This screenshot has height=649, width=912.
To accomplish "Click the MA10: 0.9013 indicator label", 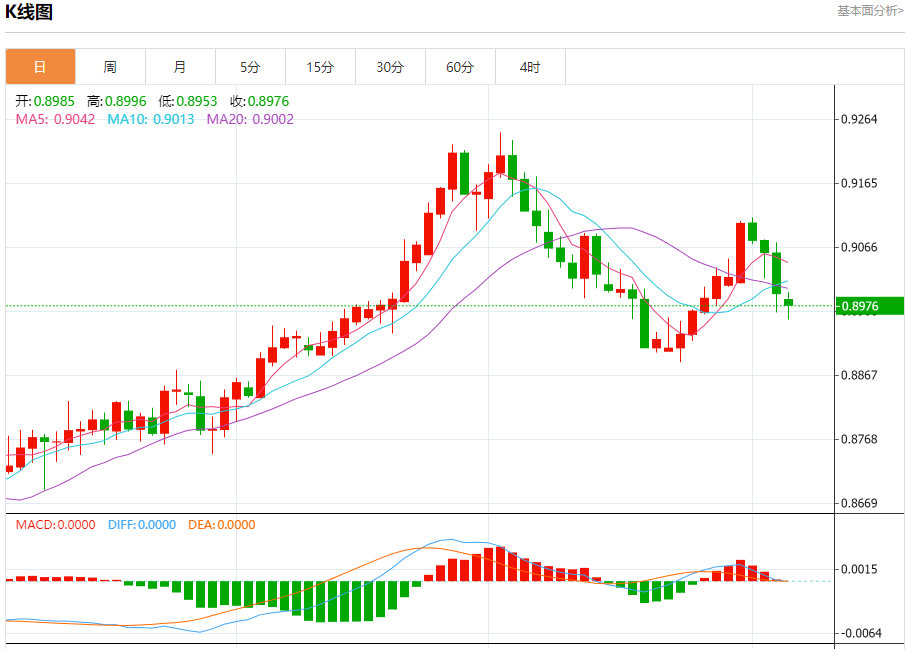I will pos(151,119).
